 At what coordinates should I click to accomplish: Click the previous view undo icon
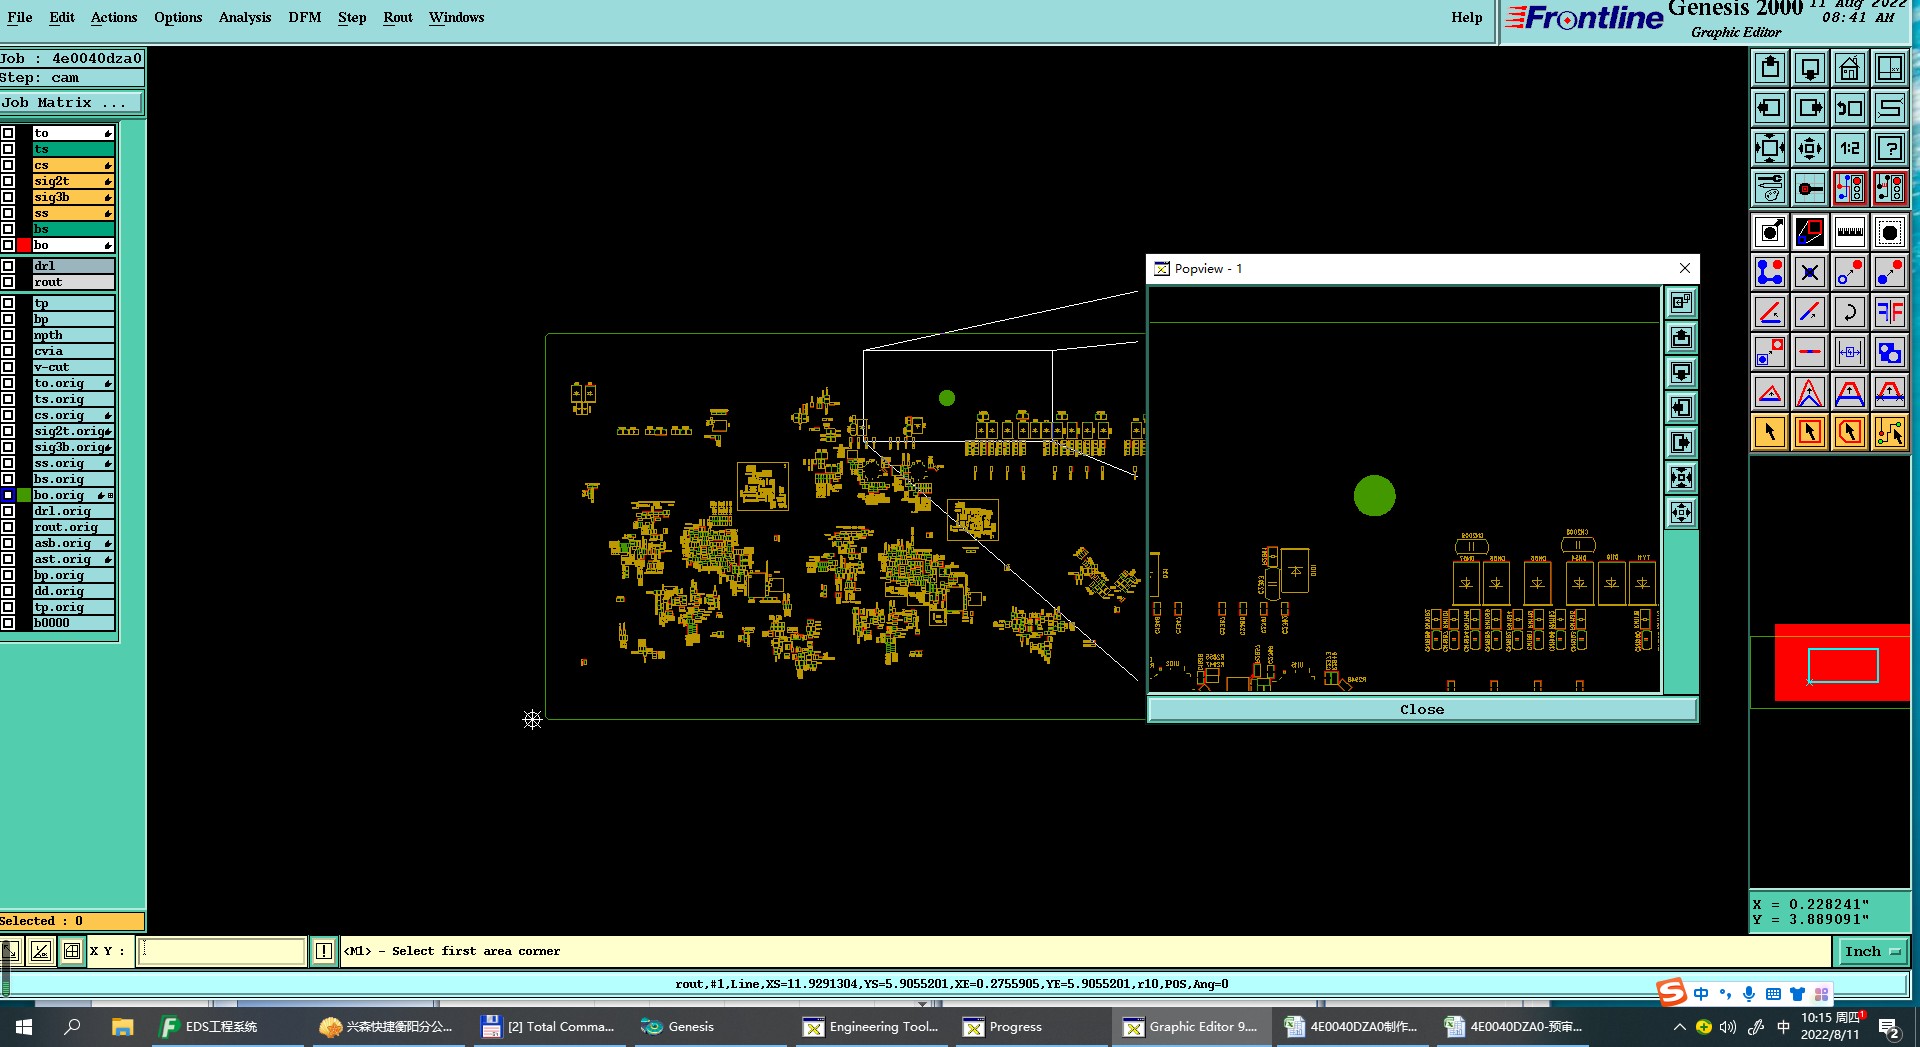point(1850,108)
